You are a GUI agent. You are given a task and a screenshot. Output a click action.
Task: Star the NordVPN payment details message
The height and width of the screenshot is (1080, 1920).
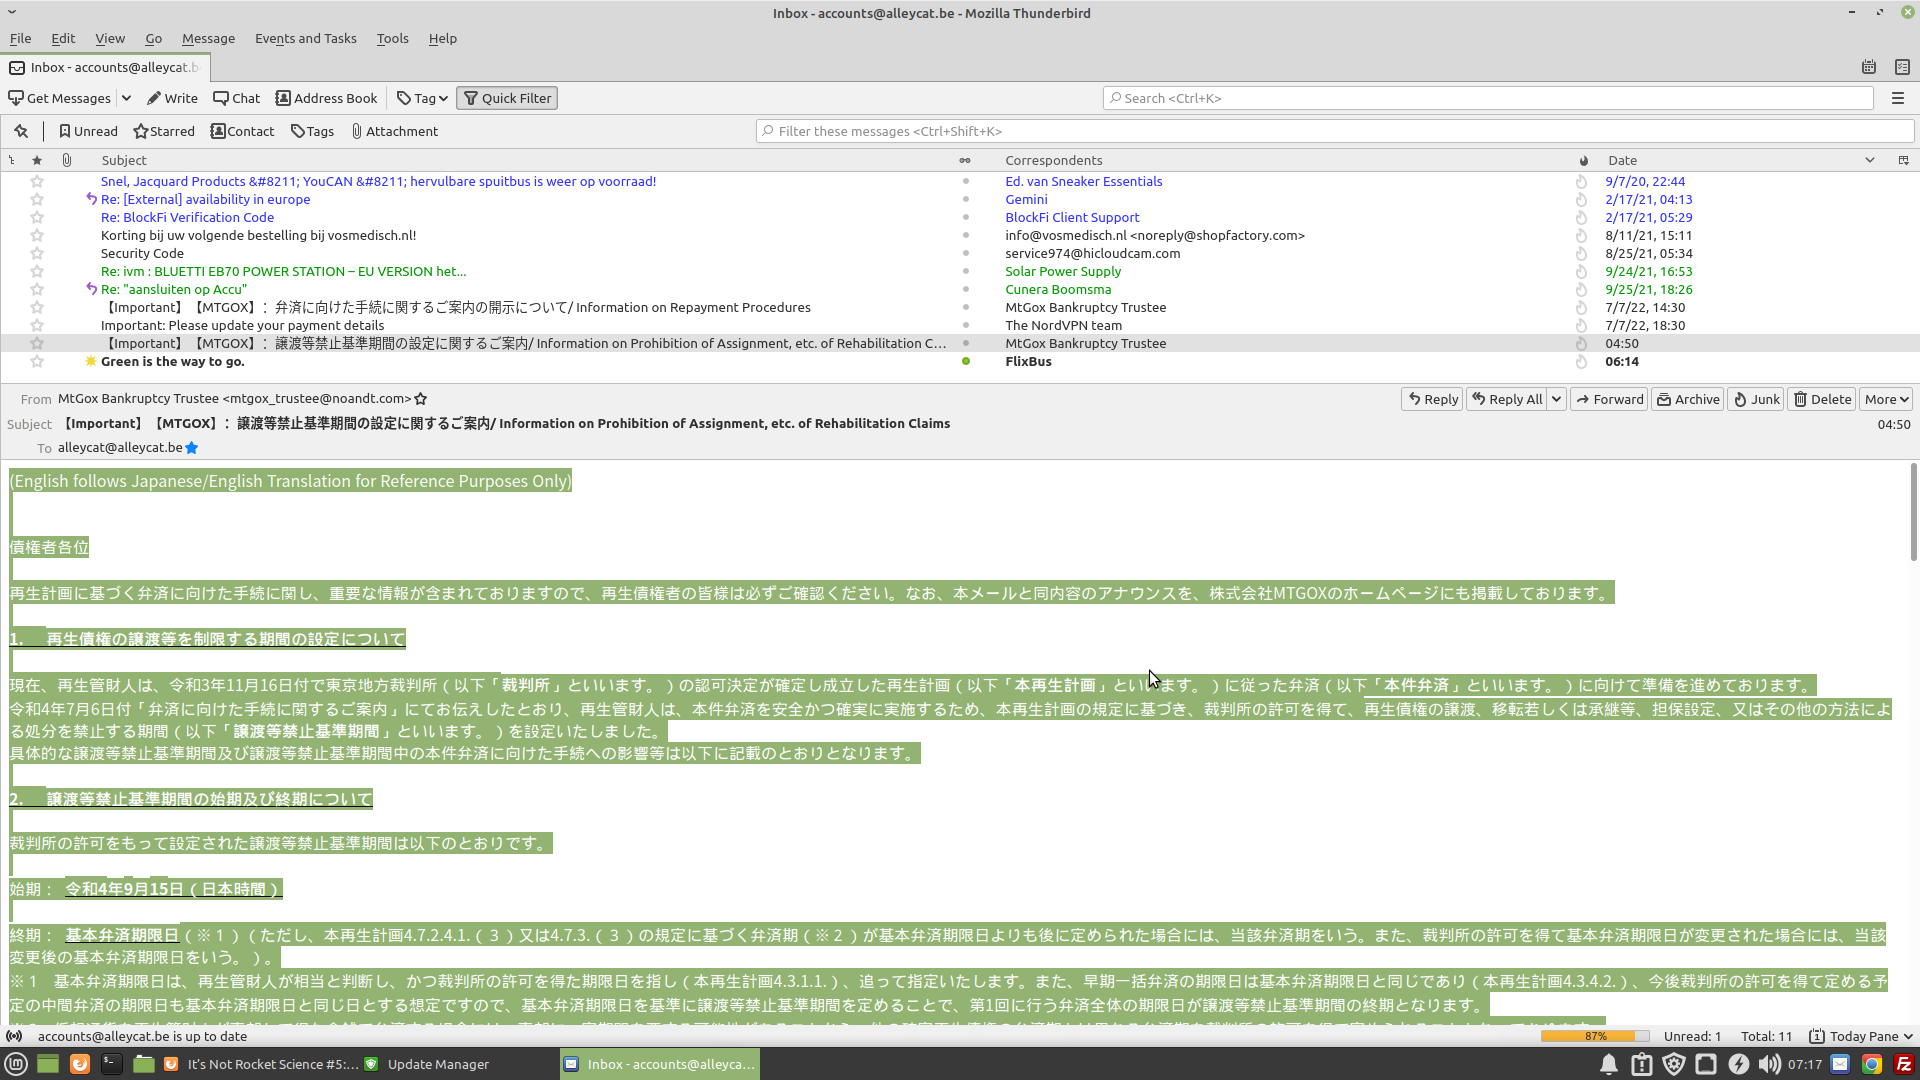click(37, 326)
